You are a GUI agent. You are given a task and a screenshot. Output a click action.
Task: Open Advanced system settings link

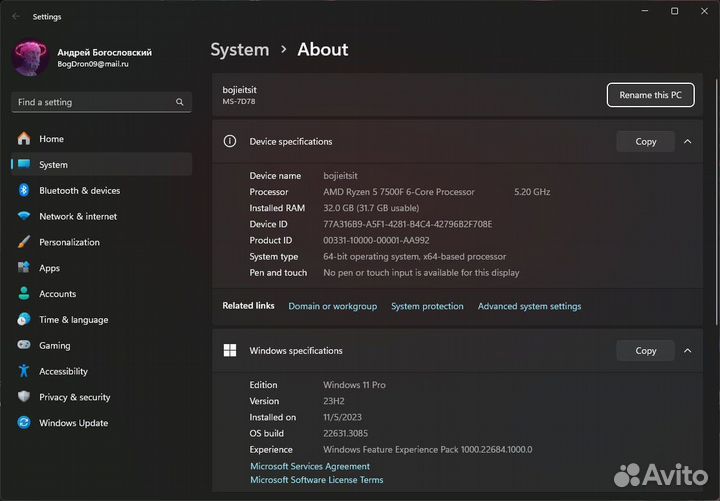(529, 306)
